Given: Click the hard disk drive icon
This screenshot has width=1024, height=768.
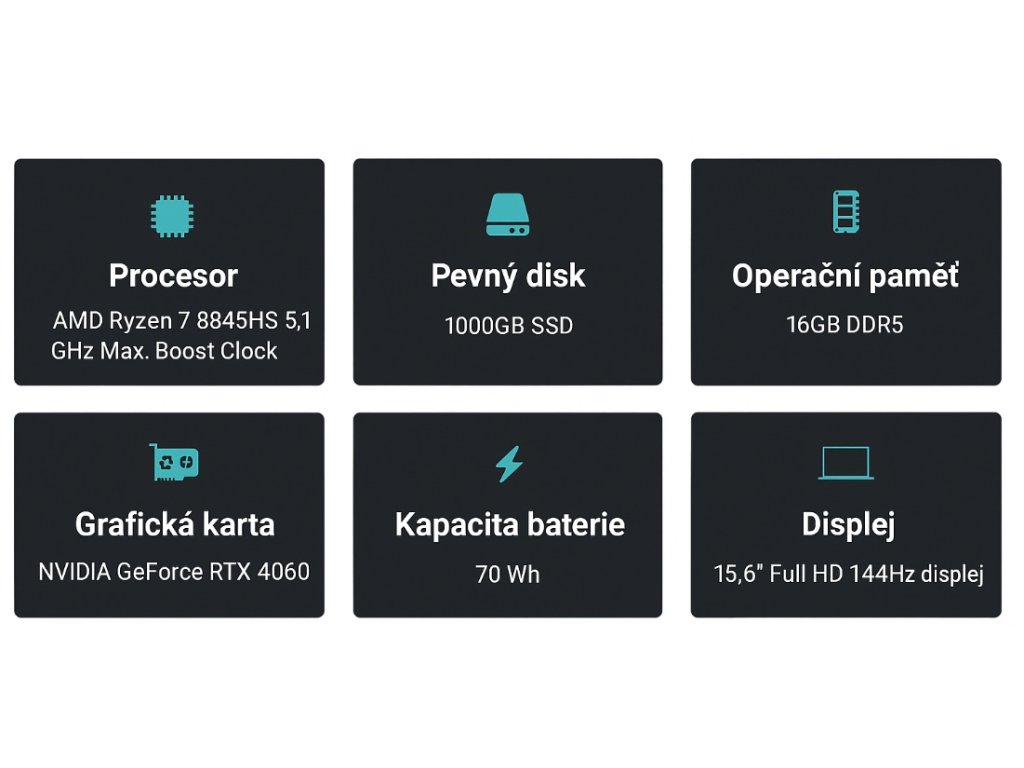Looking at the screenshot, I should click(508, 215).
